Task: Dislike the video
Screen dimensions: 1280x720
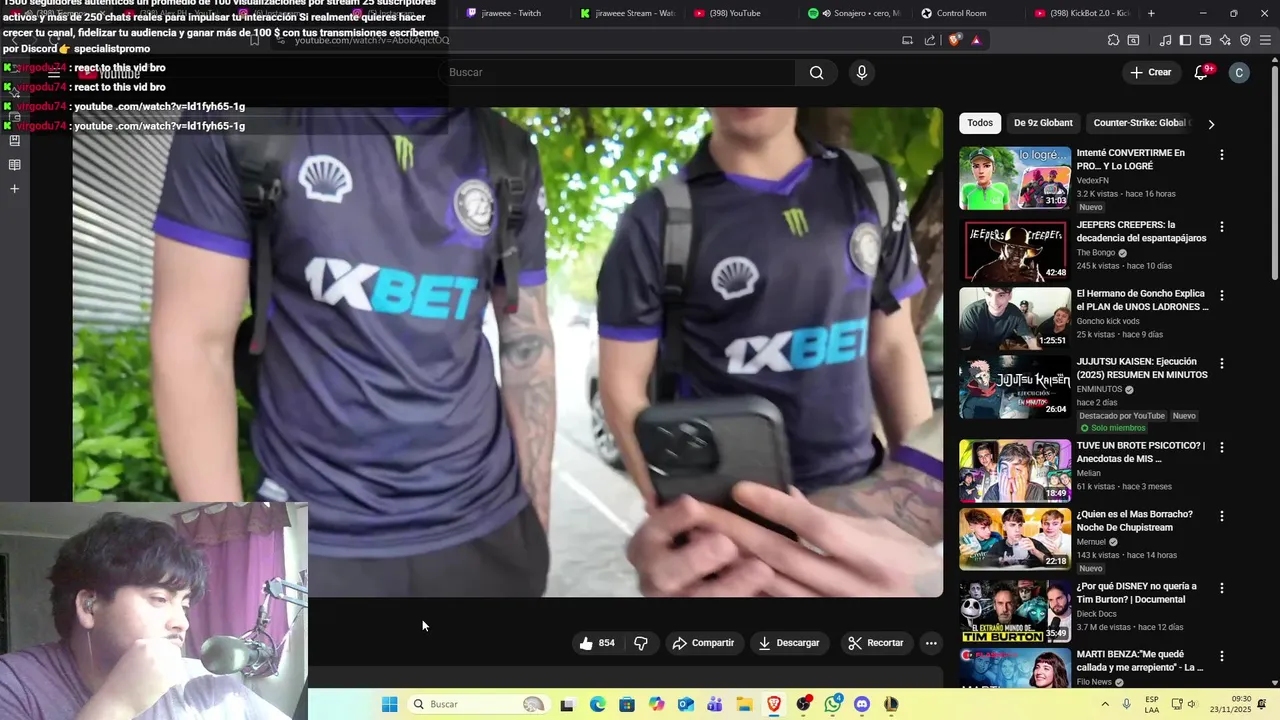Action: pyautogui.click(x=642, y=643)
